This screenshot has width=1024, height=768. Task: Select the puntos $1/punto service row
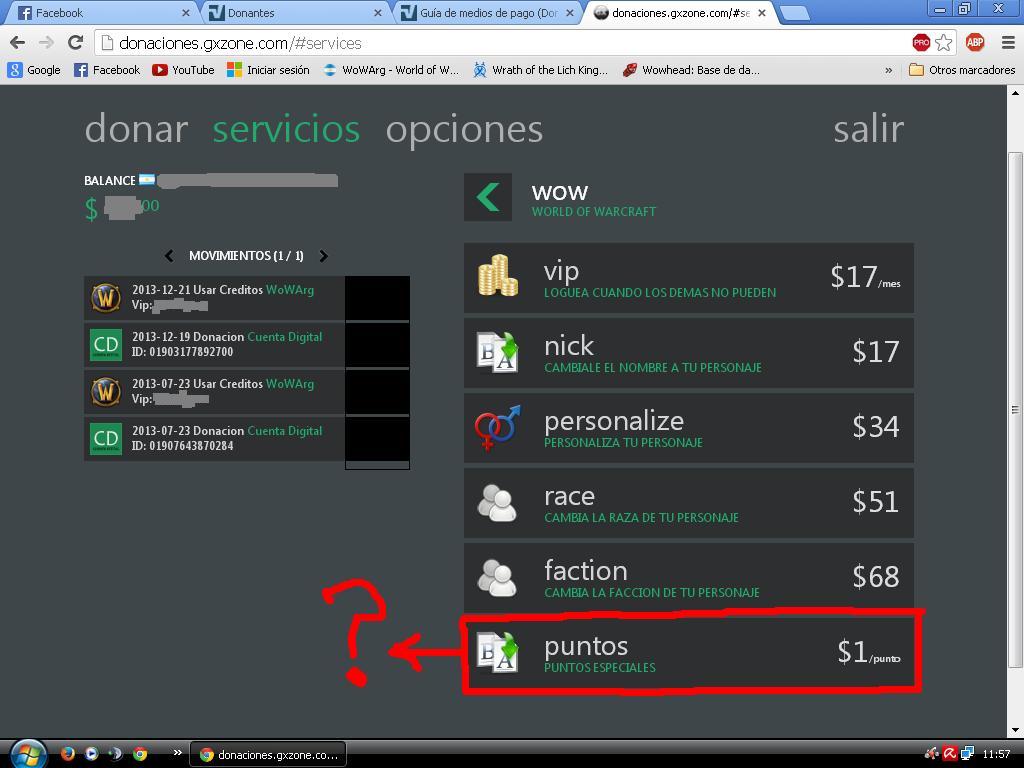(x=688, y=653)
